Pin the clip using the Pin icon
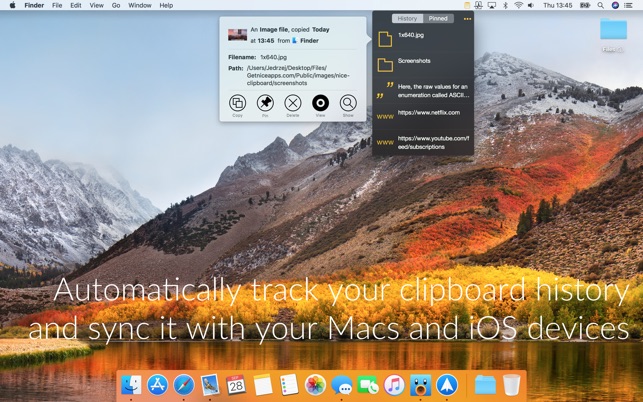Image resolution: width=643 pixels, height=402 pixels. coord(265,103)
